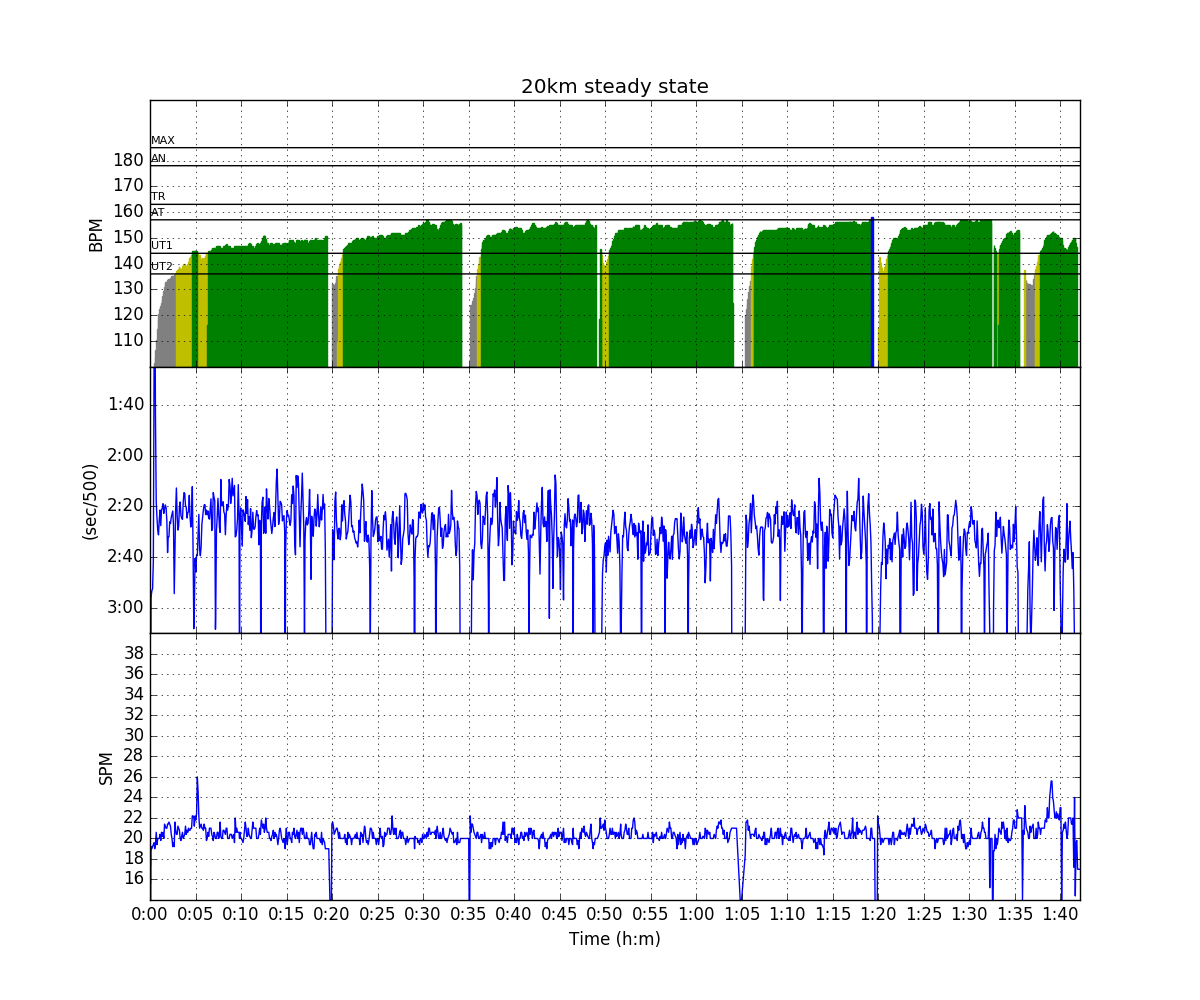This screenshot has height=1000, width=1200.
Task: Click the blue heart rate spike near 1:20
Action: coord(872,290)
